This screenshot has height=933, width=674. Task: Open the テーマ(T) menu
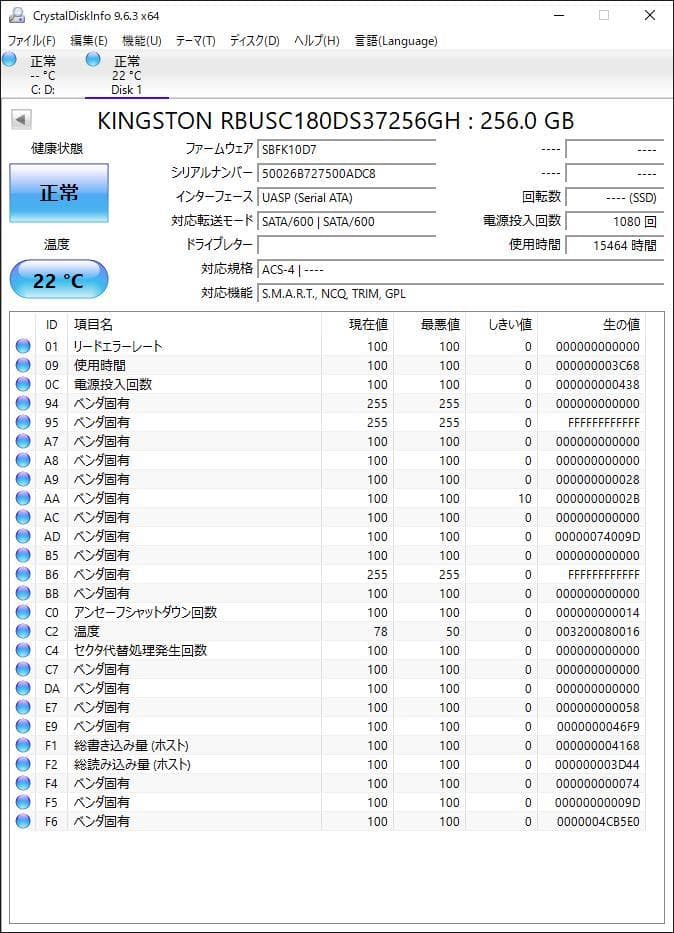coord(195,41)
